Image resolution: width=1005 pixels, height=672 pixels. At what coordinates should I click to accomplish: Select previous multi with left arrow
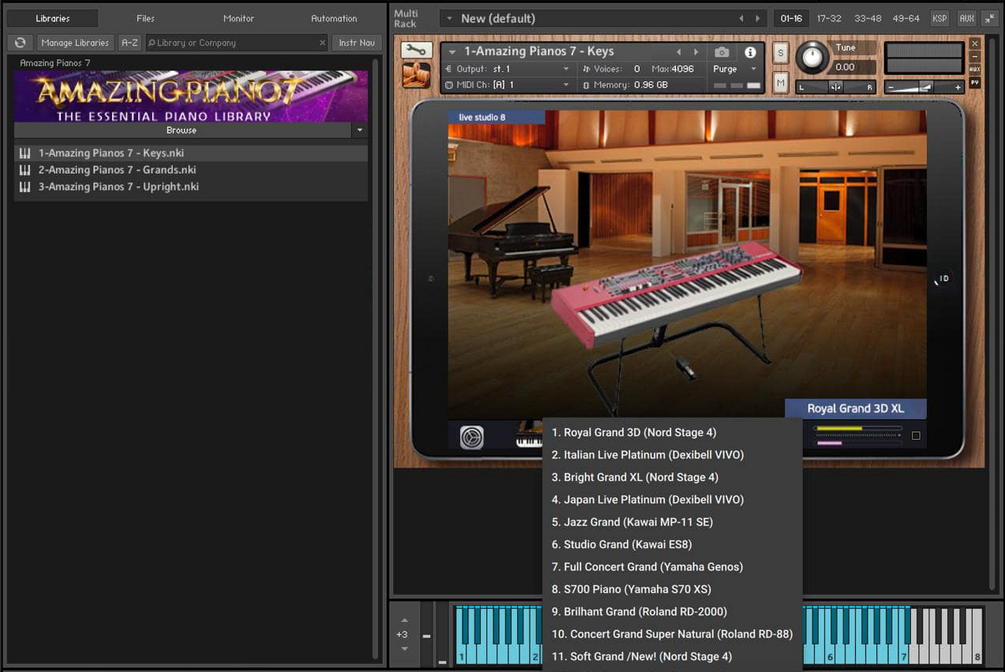pos(742,19)
